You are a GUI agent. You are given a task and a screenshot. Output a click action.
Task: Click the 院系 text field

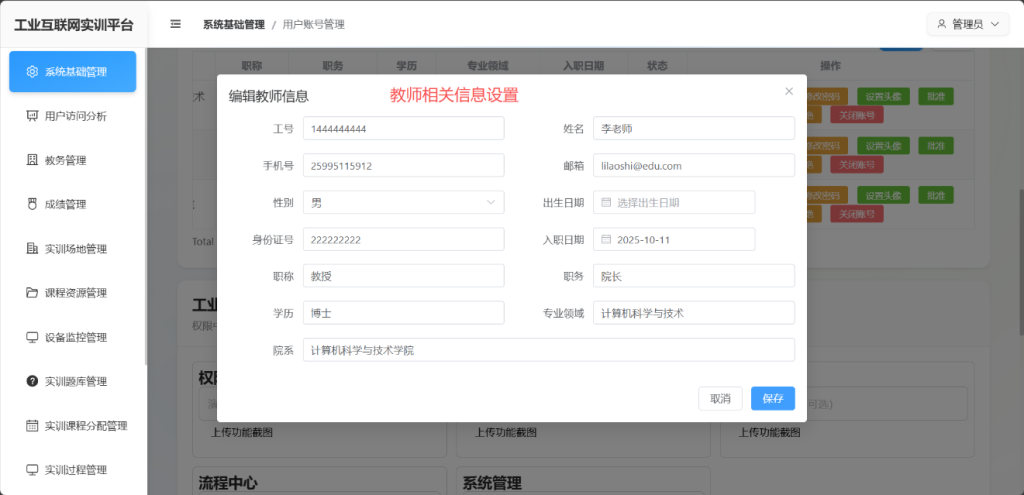point(548,350)
